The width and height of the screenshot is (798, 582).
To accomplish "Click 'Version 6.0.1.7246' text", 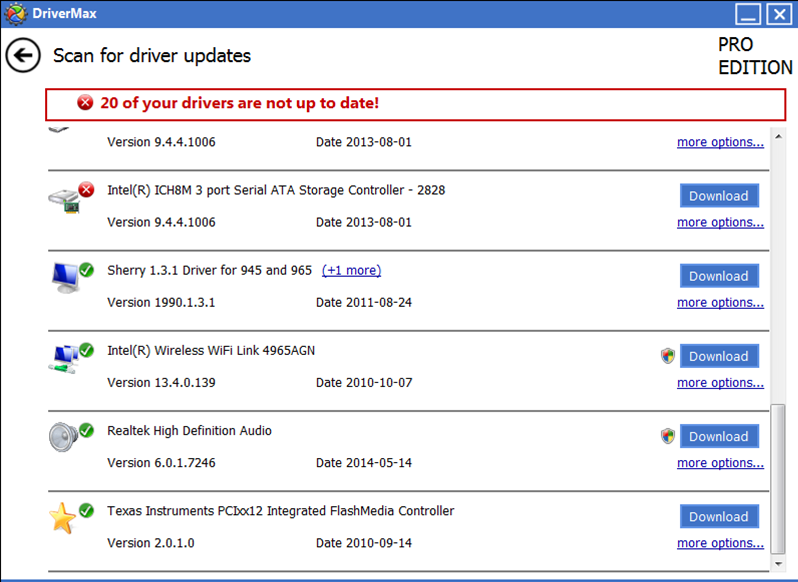I will (x=161, y=463).
